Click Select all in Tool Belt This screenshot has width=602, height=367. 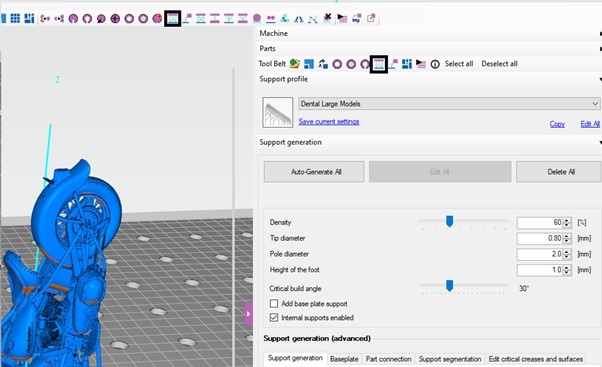[x=459, y=64]
